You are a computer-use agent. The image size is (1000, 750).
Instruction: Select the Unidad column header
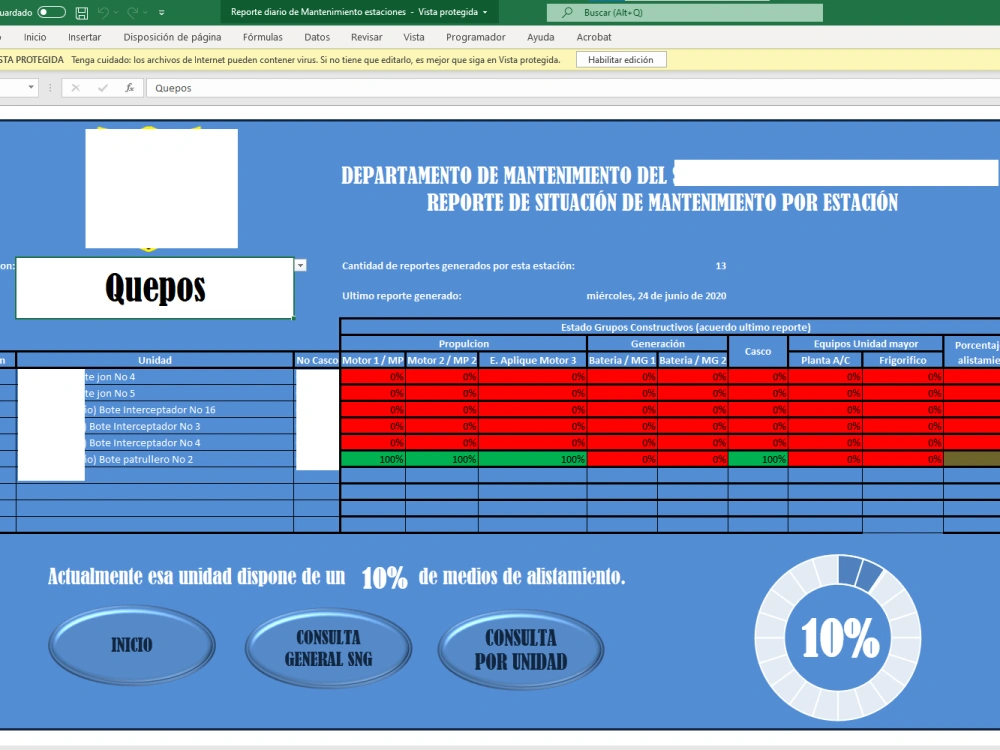tap(155, 360)
